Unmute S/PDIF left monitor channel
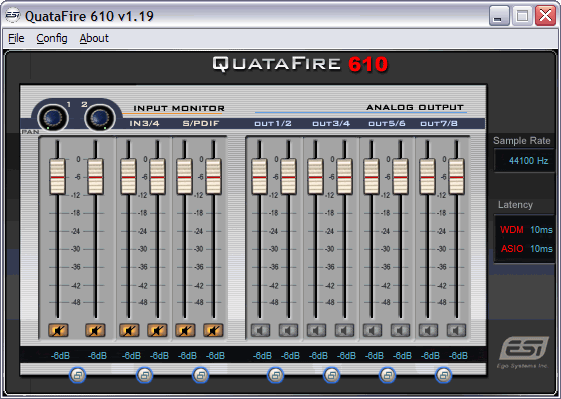Image resolution: width=561 pixels, height=399 pixels. click(x=185, y=330)
